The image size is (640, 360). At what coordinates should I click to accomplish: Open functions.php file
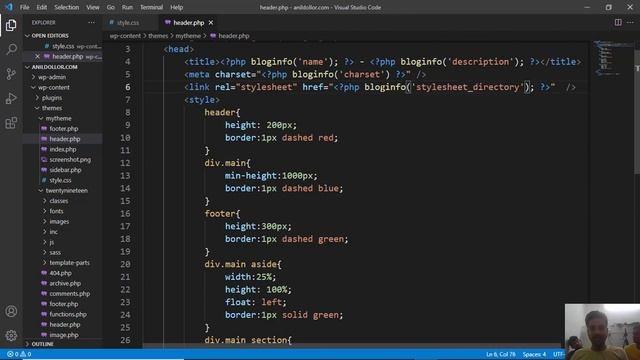click(68, 314)
